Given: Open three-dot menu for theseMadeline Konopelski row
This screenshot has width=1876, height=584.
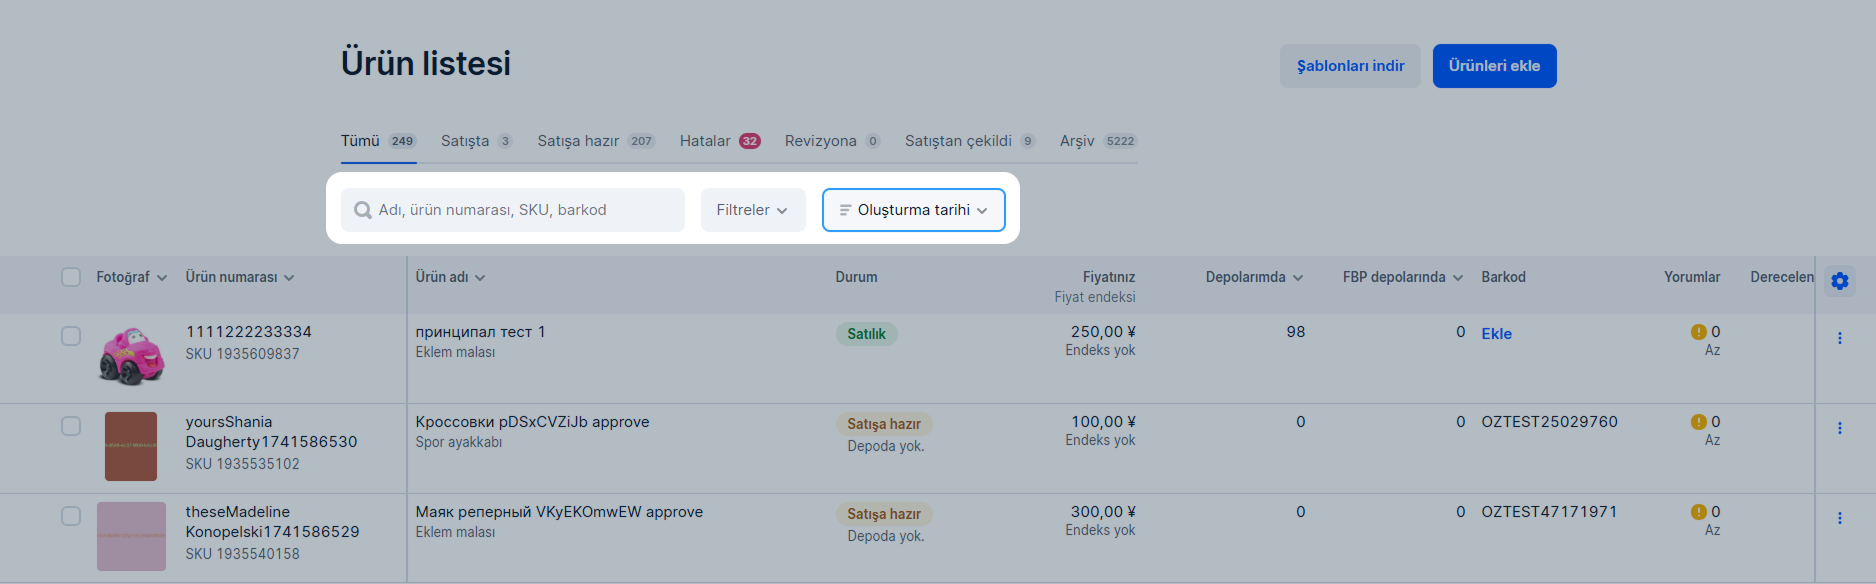Looking at the screenshot, I should click(1839, 518).
